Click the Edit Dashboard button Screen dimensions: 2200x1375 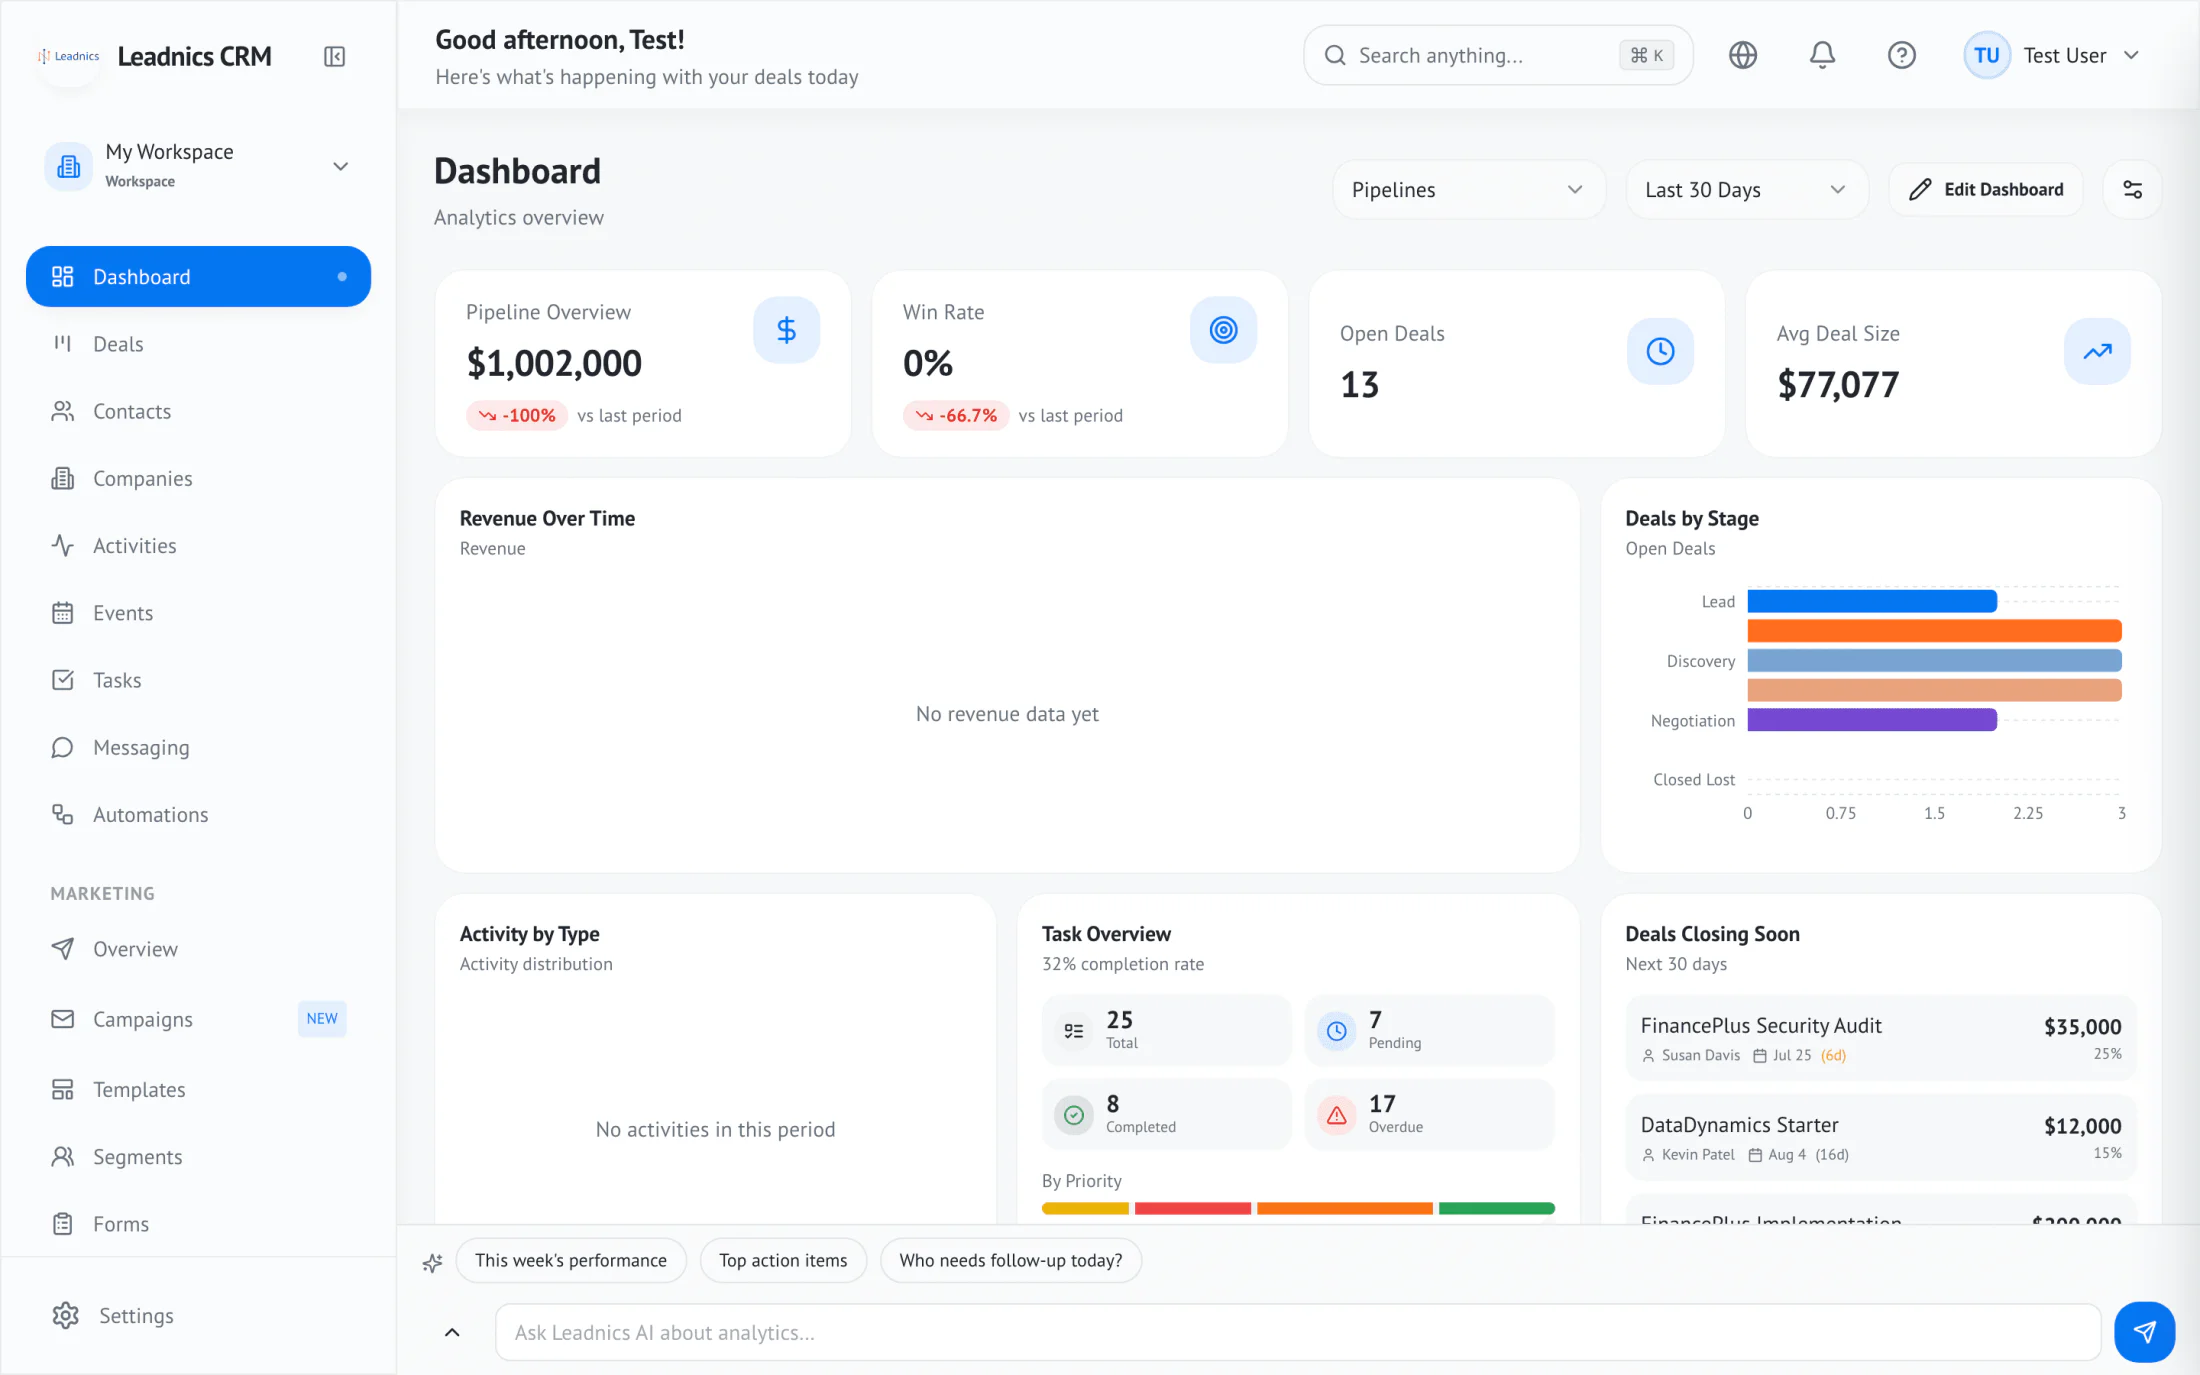[1985, 190]
